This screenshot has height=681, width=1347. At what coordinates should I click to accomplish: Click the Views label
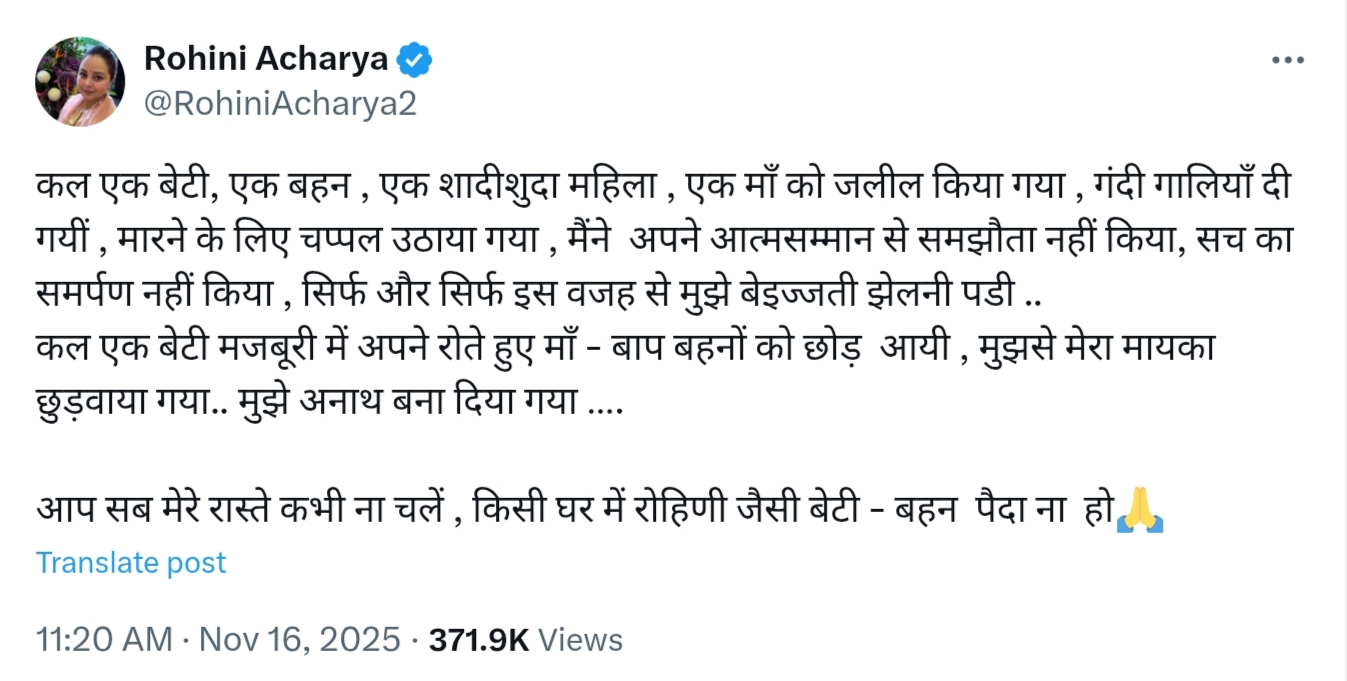click(586, 640)
